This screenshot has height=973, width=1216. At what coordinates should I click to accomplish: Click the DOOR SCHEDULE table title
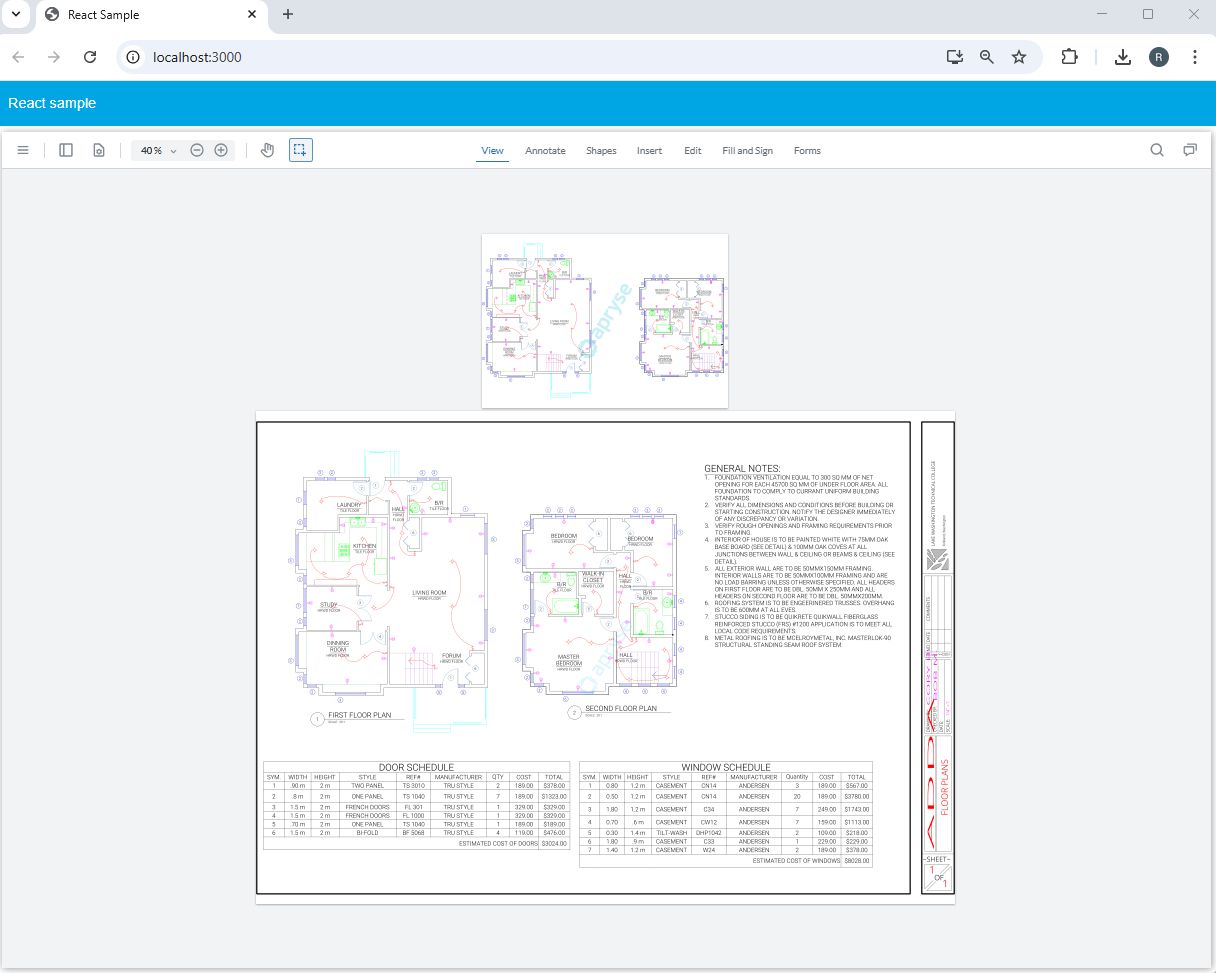point(416,767)
